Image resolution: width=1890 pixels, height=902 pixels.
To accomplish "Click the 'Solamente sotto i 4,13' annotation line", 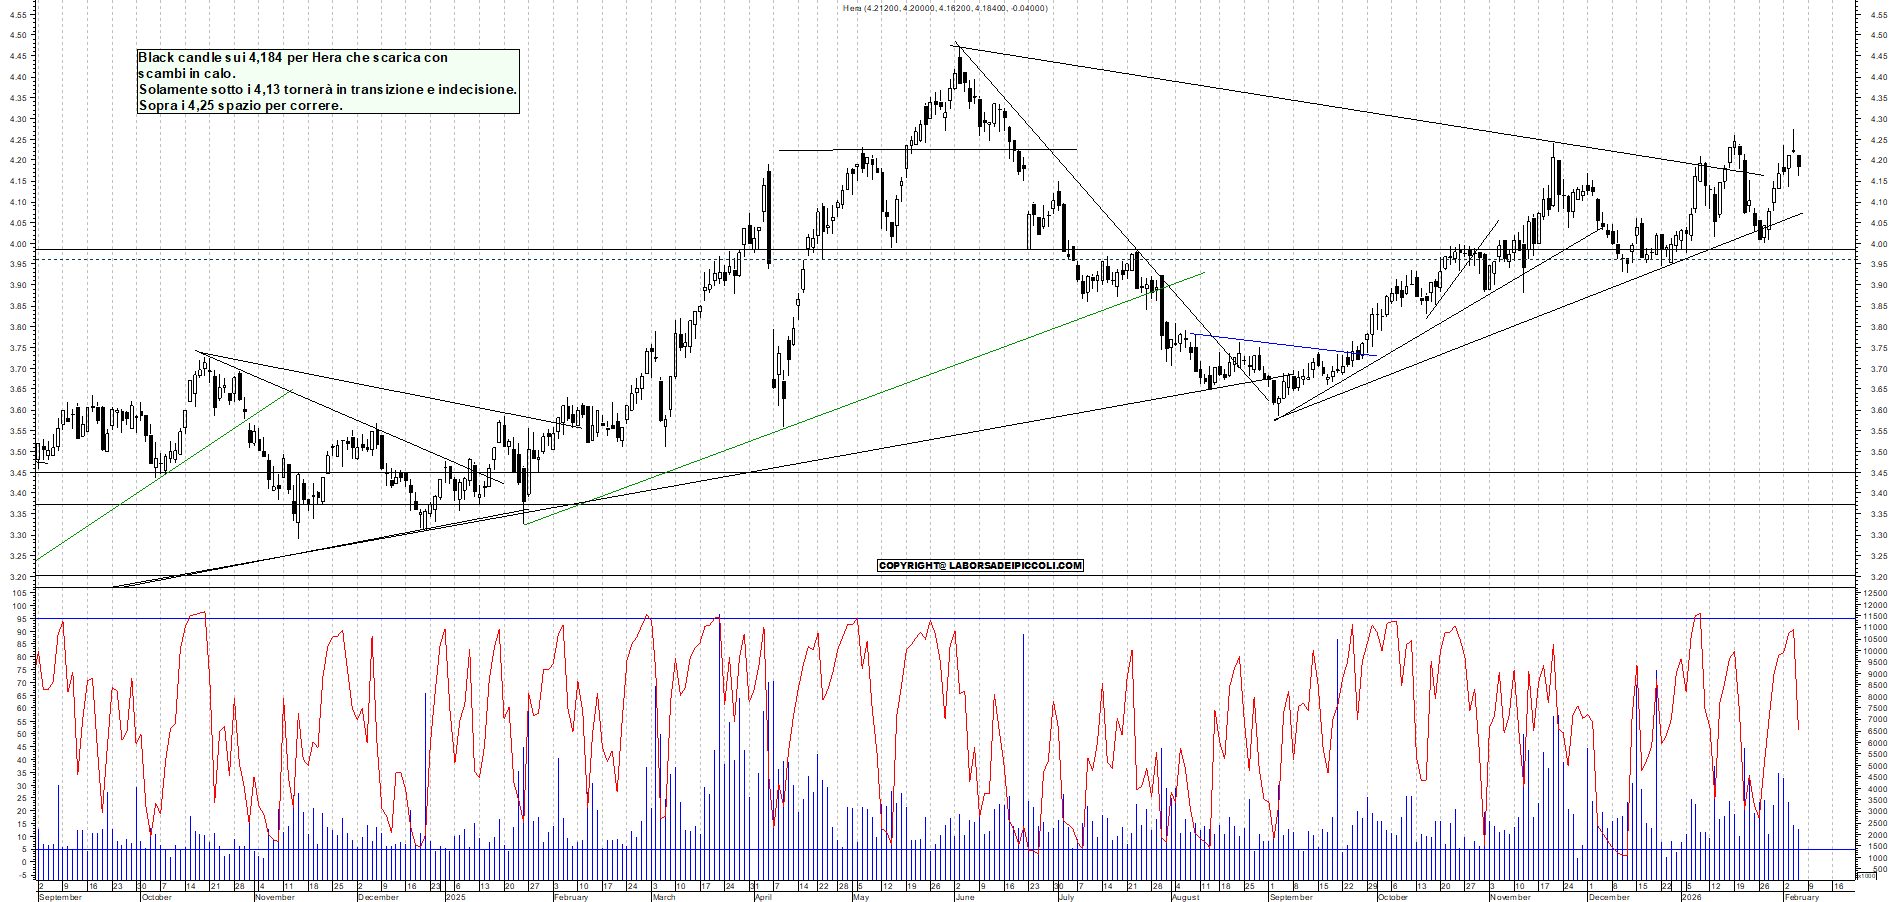I will click(327, 89).
